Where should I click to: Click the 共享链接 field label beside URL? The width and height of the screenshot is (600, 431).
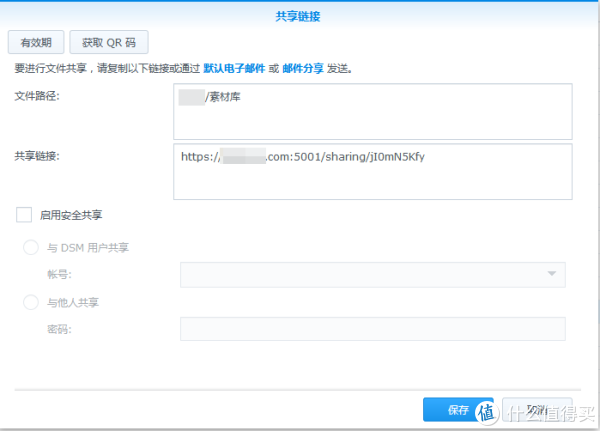[37, 157]
